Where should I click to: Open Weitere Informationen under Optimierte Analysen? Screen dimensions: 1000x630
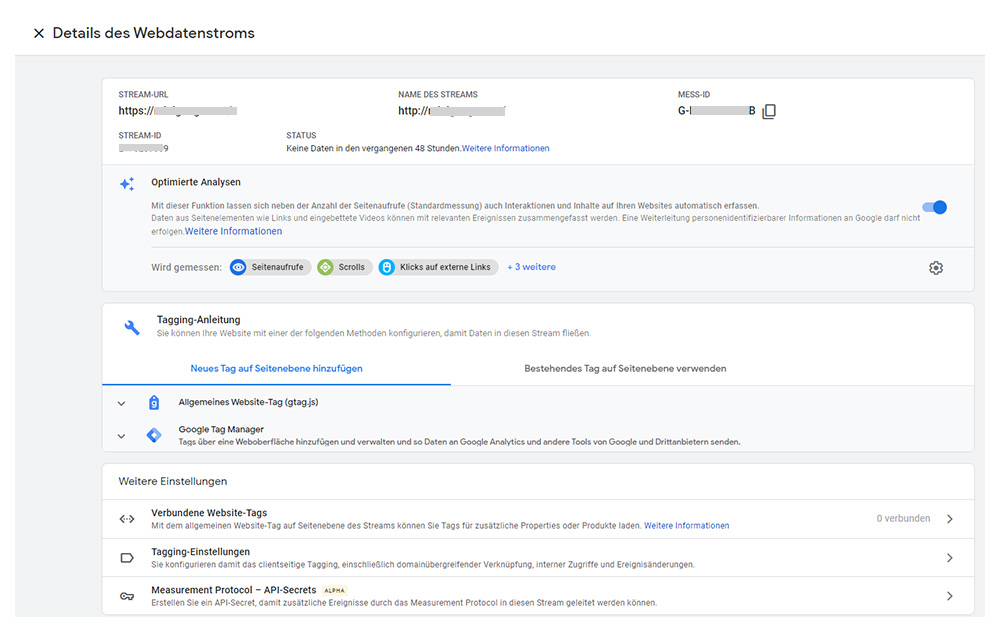[233, 231]
